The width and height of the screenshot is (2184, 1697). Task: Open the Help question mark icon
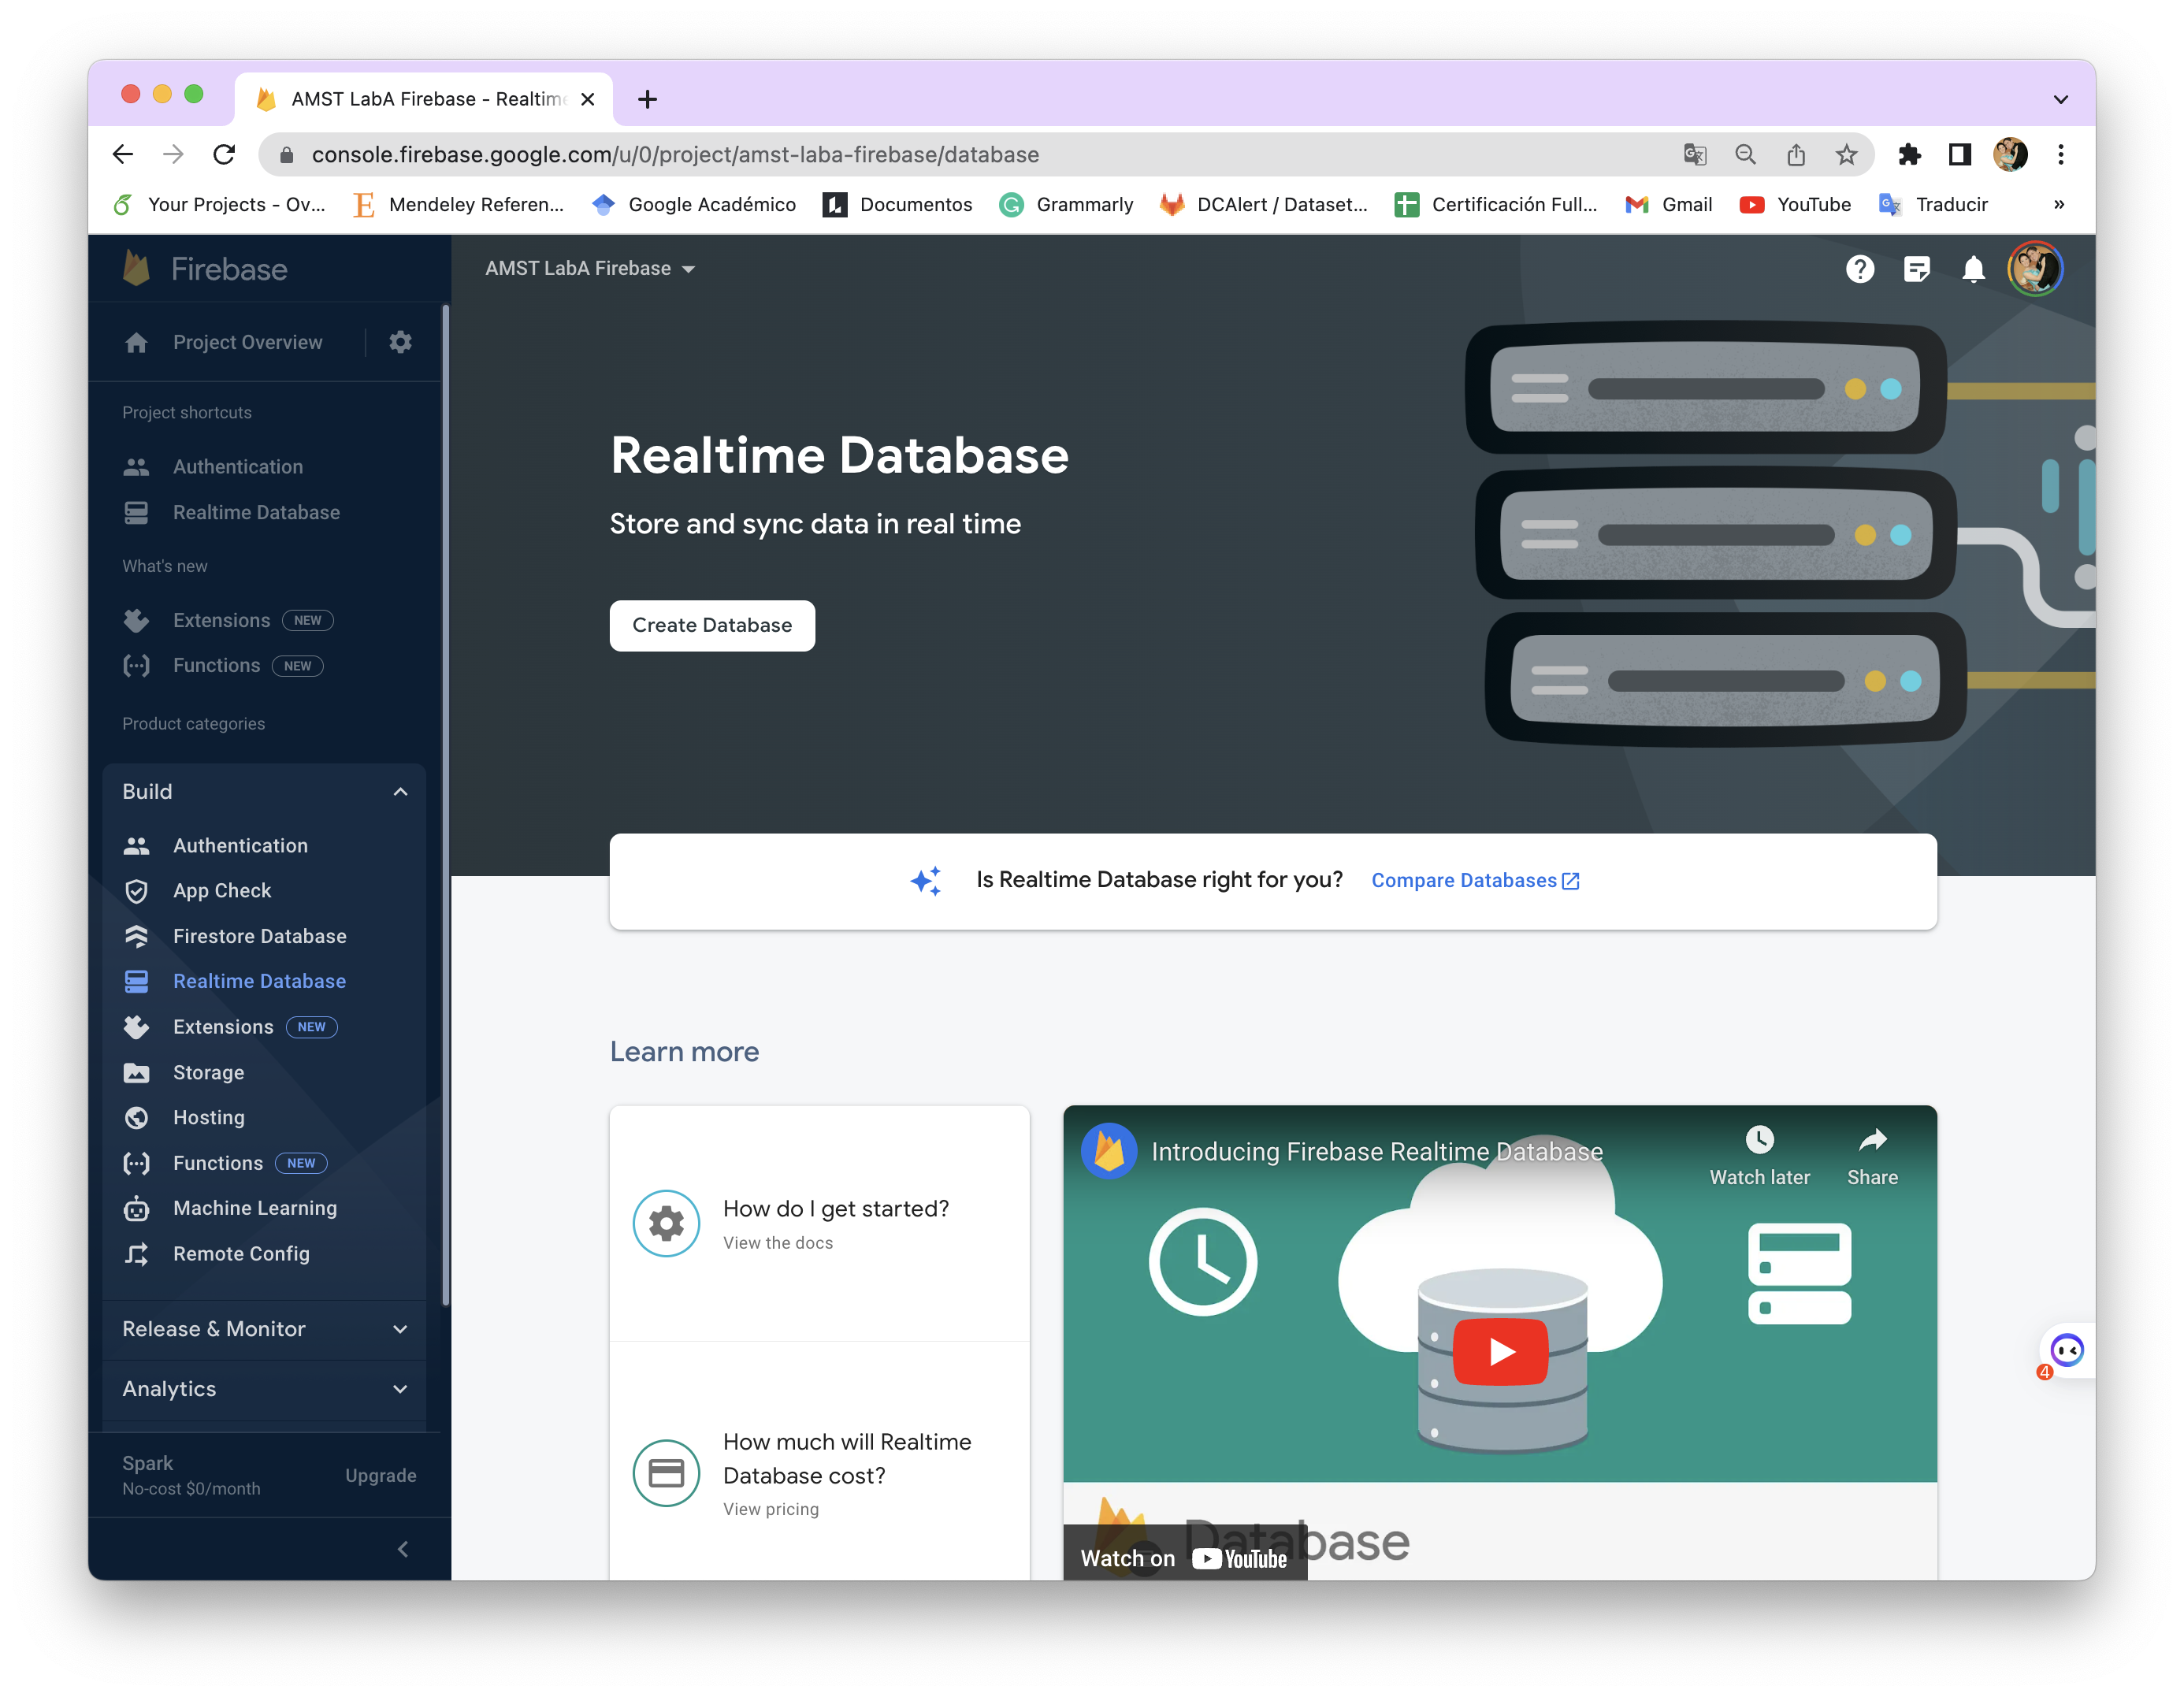1859,269
